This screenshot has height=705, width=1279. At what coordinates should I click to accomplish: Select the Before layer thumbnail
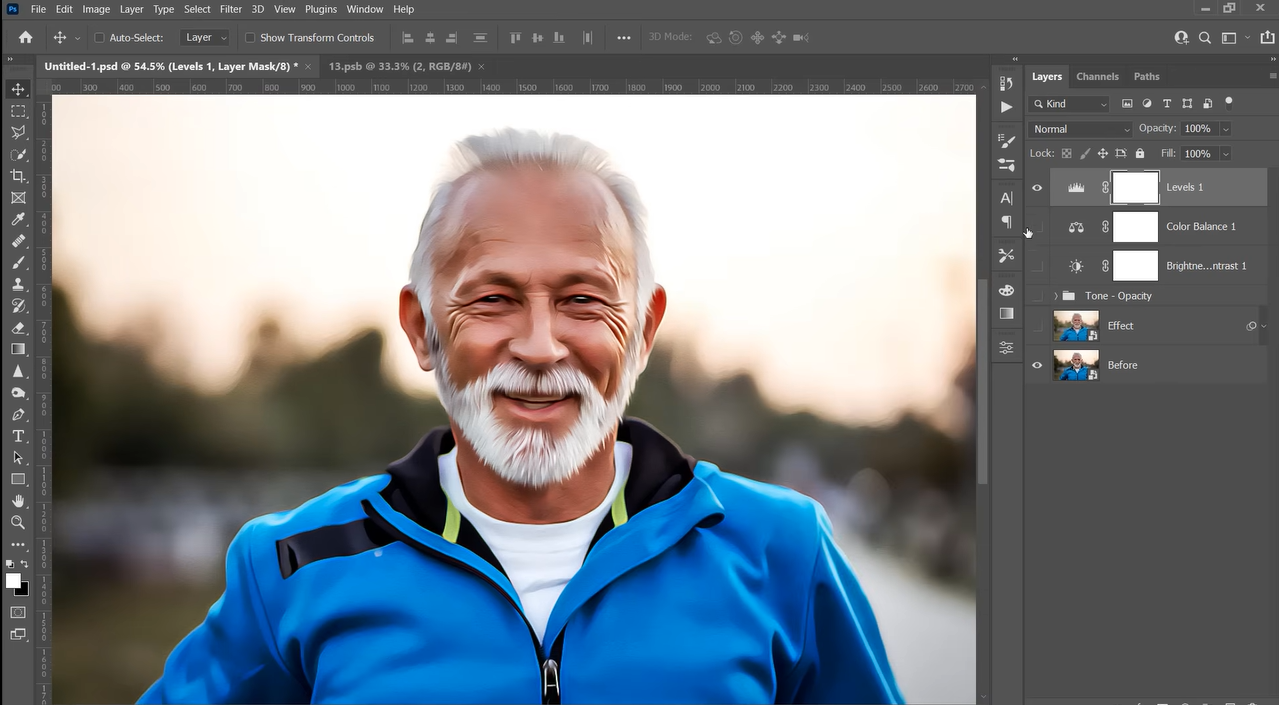pos(1076,365)
